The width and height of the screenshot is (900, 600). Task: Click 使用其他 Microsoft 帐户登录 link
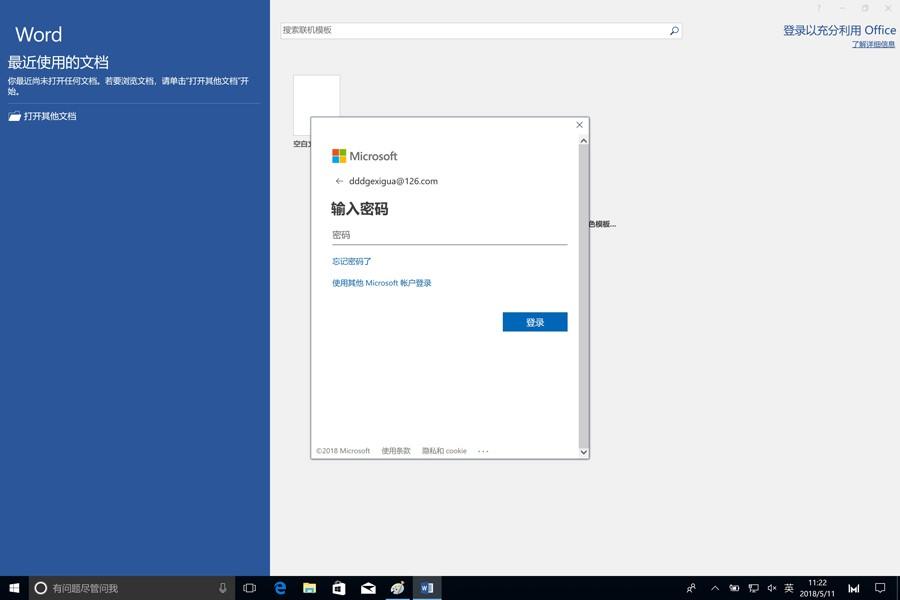tap(381, 283)
